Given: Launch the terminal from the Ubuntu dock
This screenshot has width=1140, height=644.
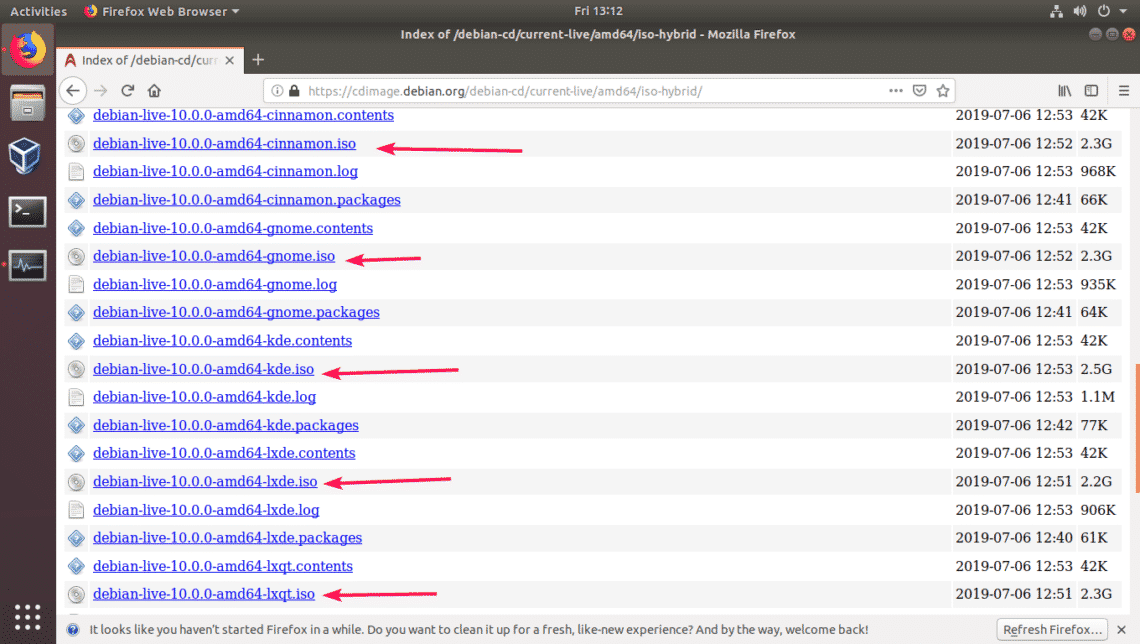Looking at the screenshot, I should (x=27, y=211).
